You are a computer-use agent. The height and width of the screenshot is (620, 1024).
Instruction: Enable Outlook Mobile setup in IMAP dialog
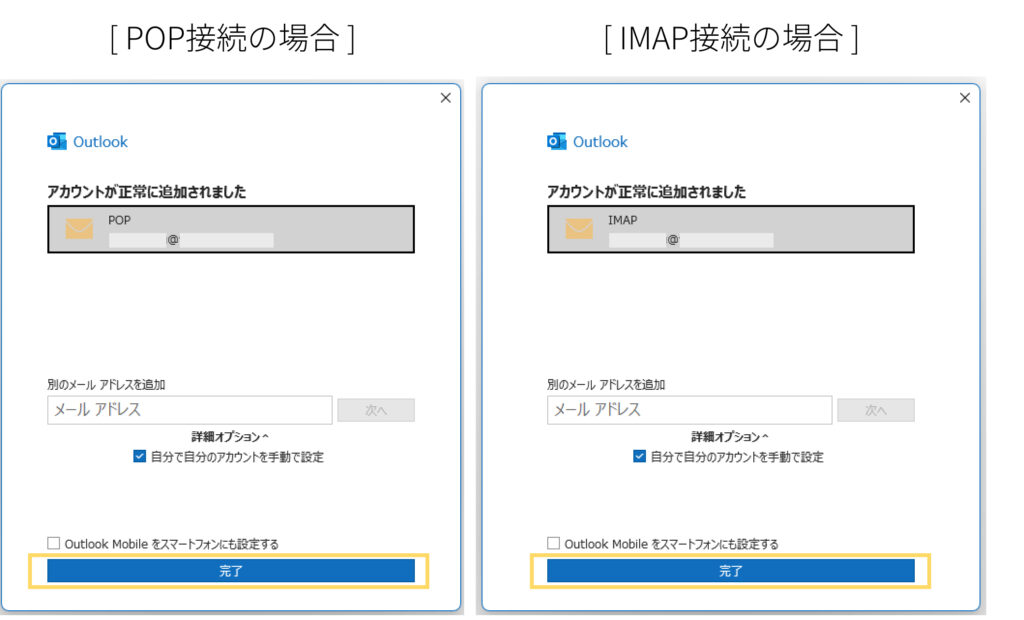554,543
